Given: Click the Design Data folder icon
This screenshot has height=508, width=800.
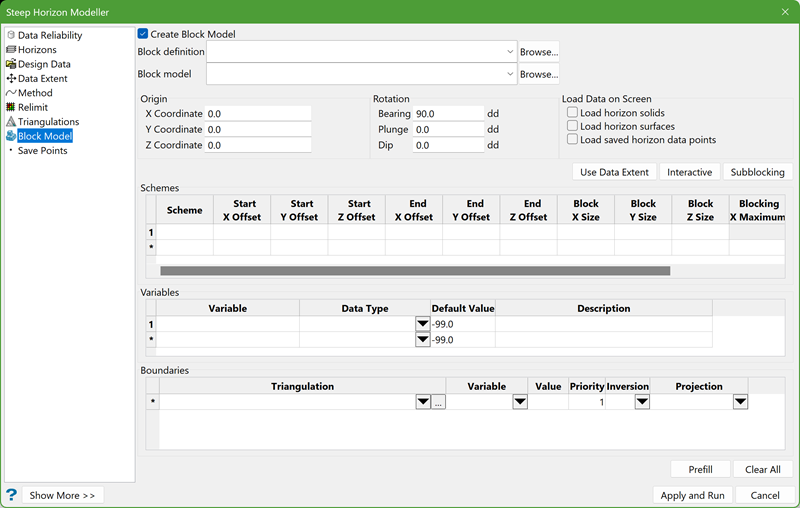Looking at the screenshot, I should click(x=11, y=64).
